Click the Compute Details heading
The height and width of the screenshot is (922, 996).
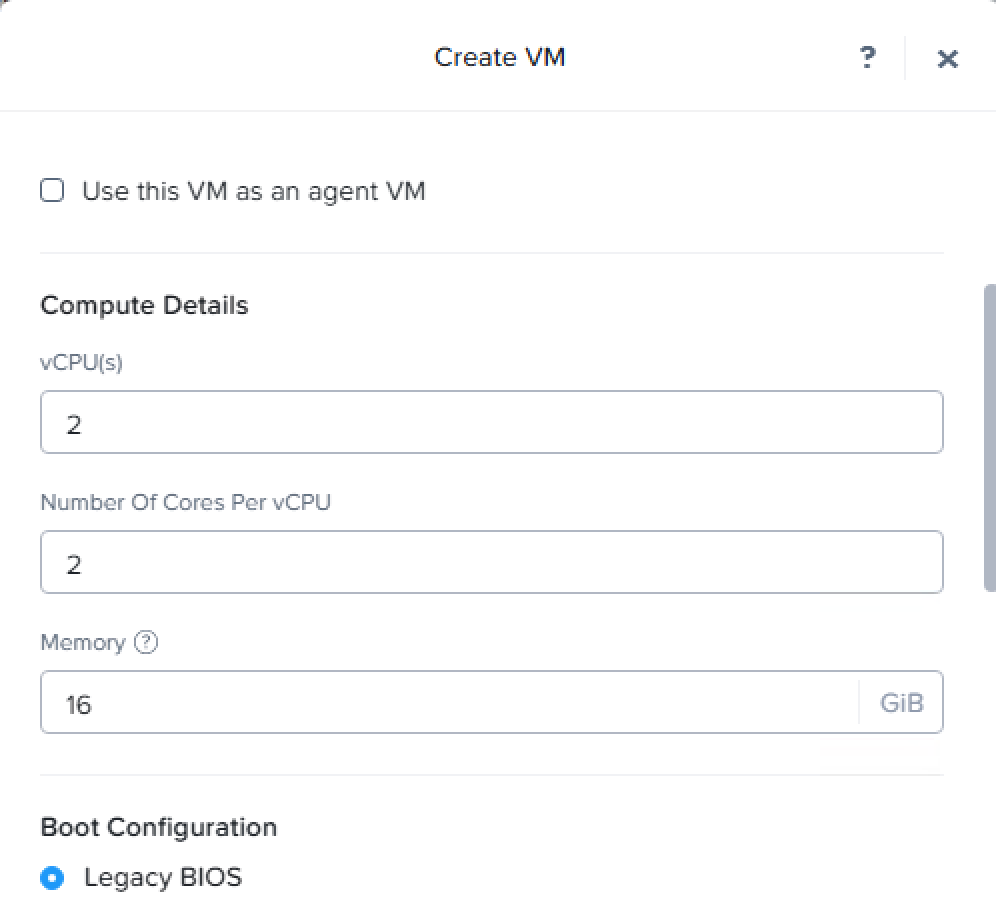click(144, 305)
